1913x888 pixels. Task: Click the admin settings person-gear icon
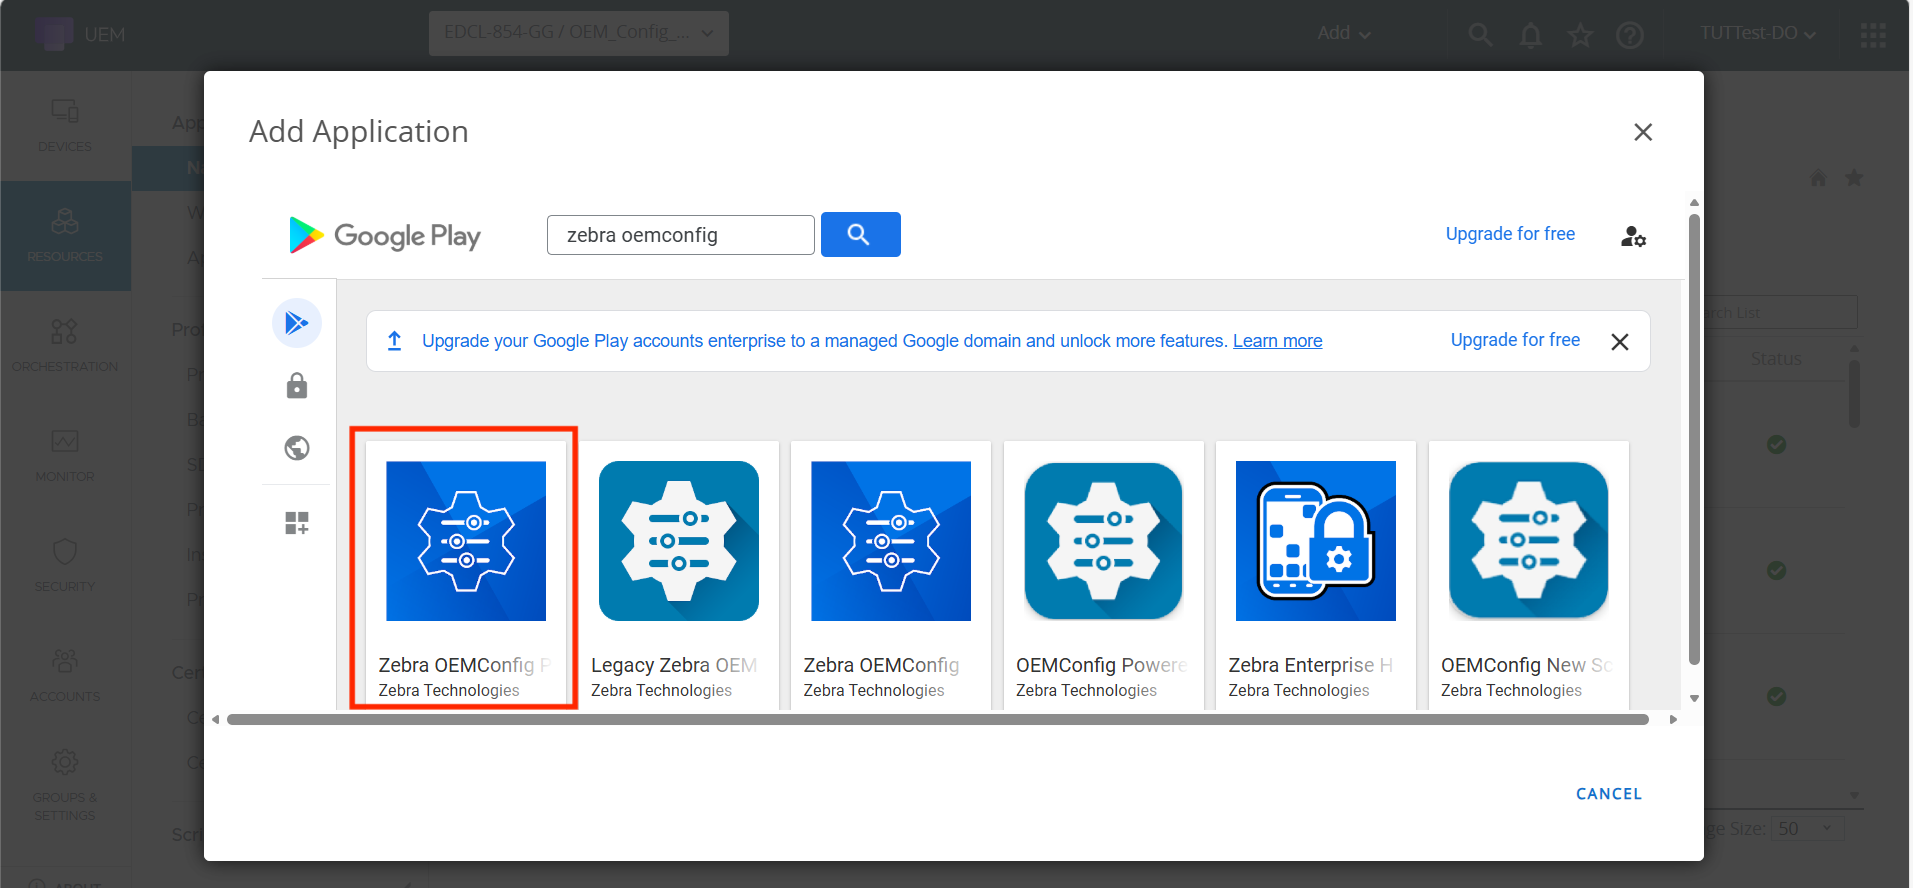click(1633, 236)
